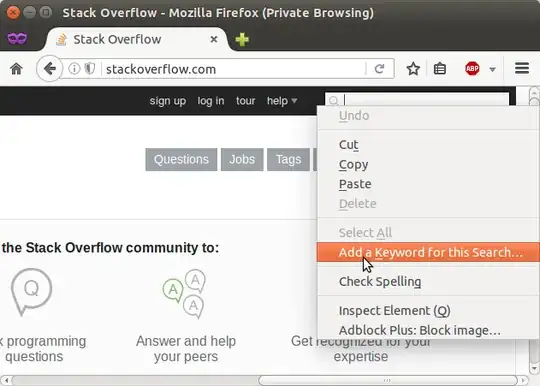This screenshot has width=540, height=386.
Task: Reload the page with the refresh icon
Action: tap(380, 69)
